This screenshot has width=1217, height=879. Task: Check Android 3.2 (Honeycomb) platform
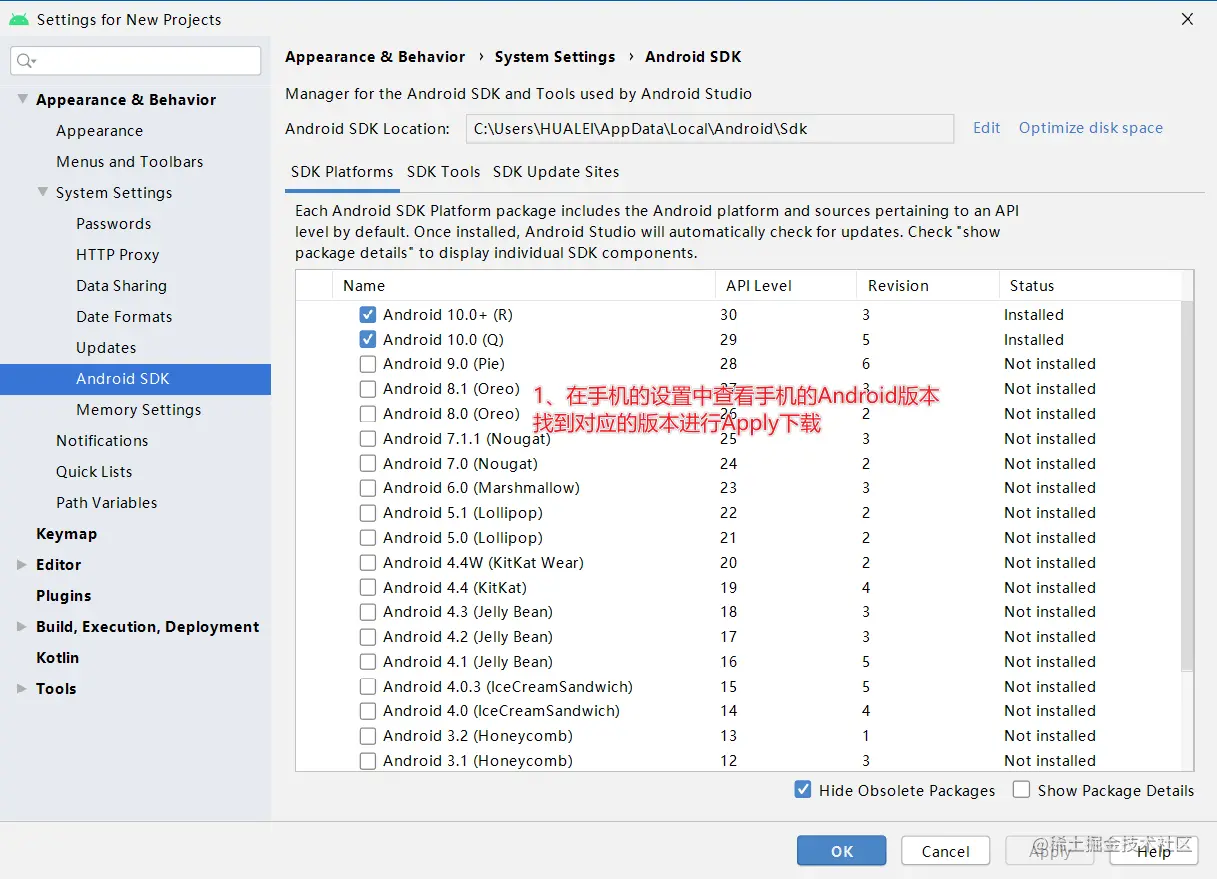368,736
